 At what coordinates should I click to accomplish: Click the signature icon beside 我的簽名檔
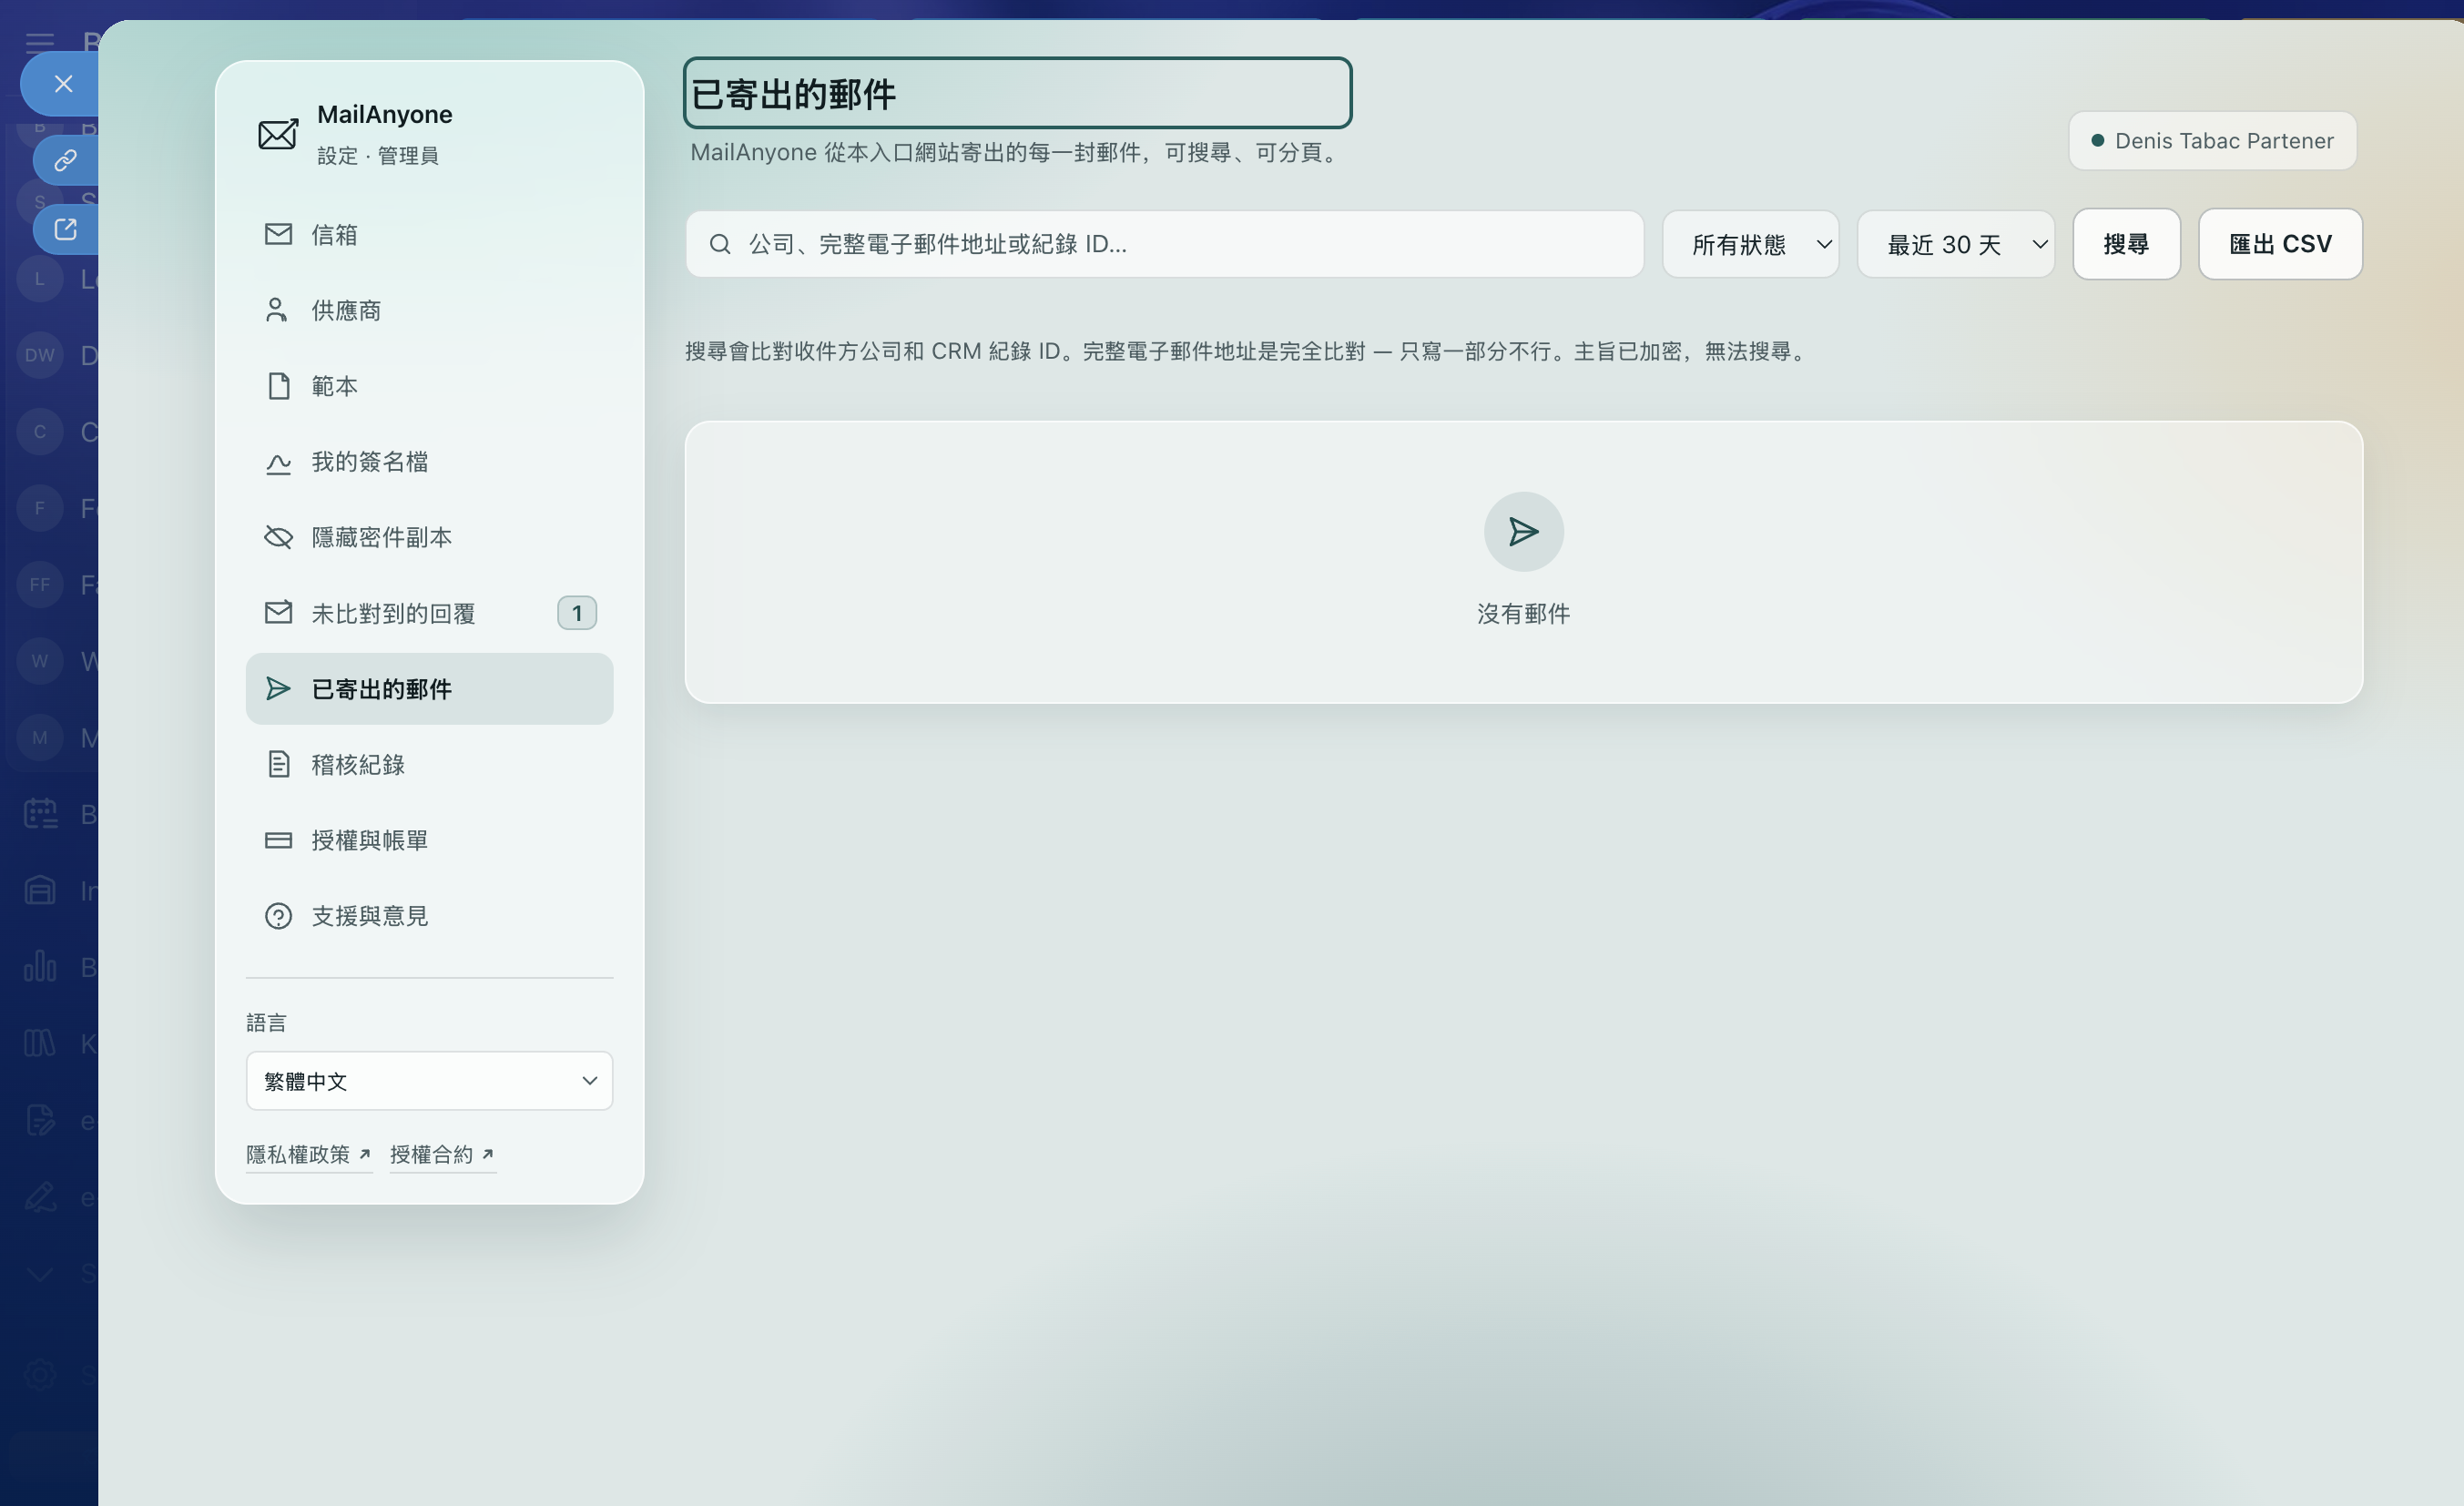278,462
